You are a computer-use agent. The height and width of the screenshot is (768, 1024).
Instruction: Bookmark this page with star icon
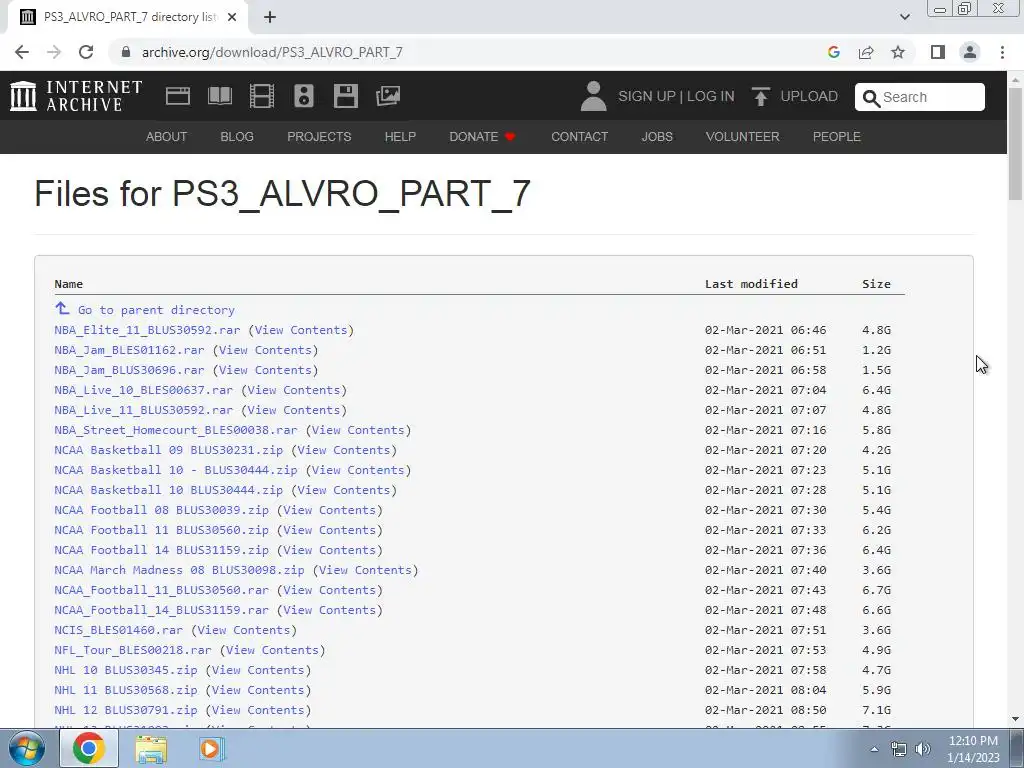pos(898,52)
